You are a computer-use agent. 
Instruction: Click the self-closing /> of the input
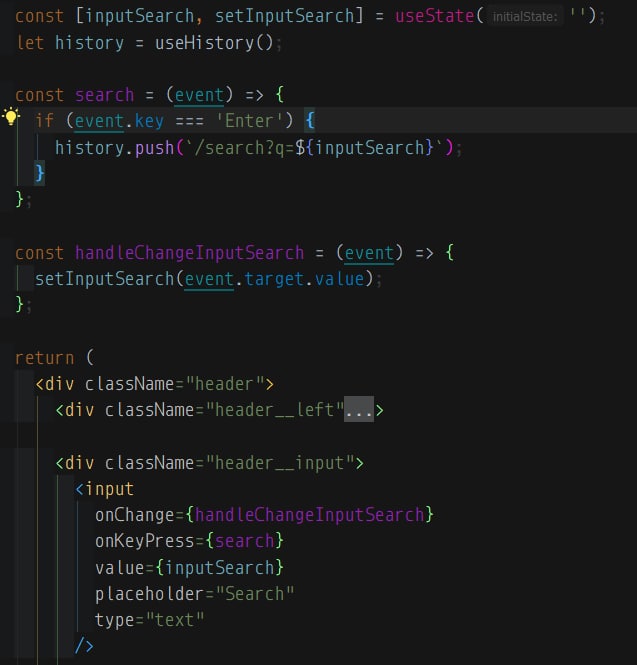[x=84, y=646]
